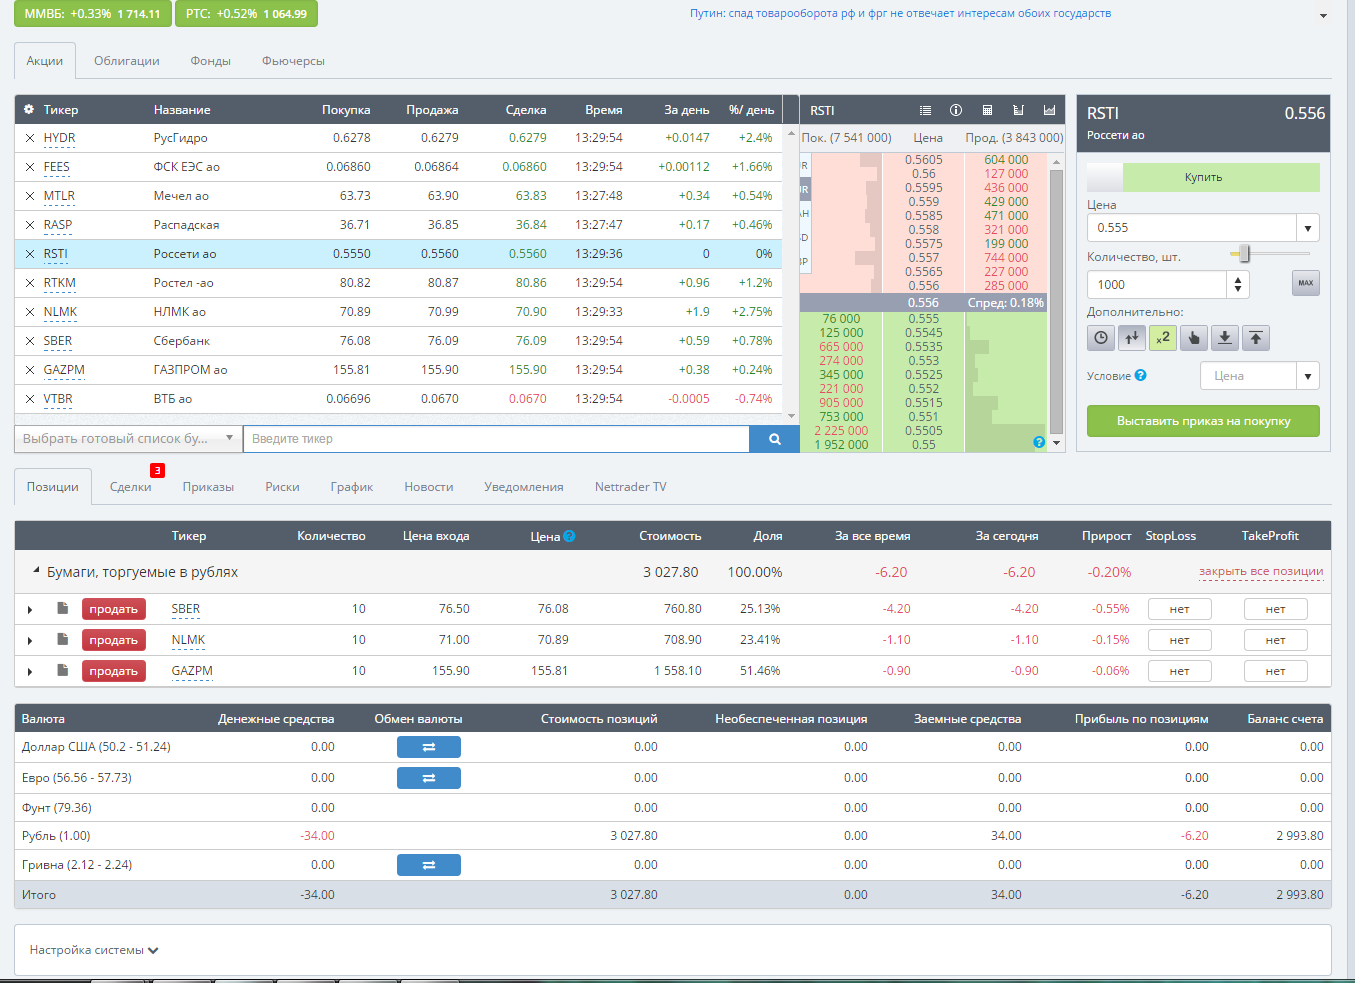Remove VTB row from the watchlist

click(x=29, y=399)
